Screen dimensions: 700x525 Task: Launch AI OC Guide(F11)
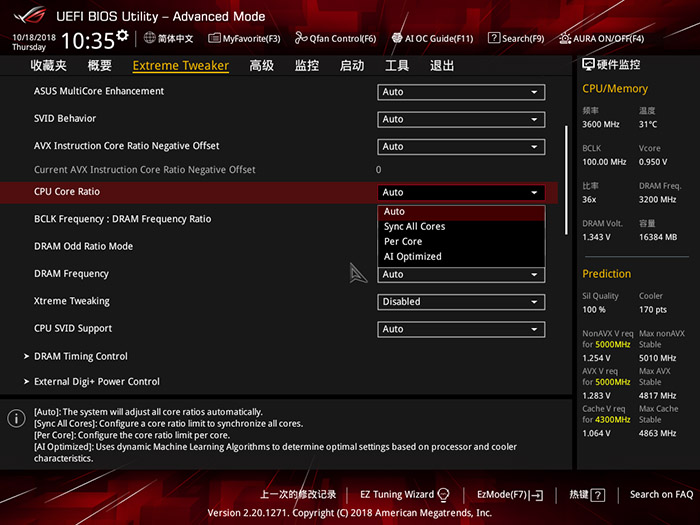432,38
